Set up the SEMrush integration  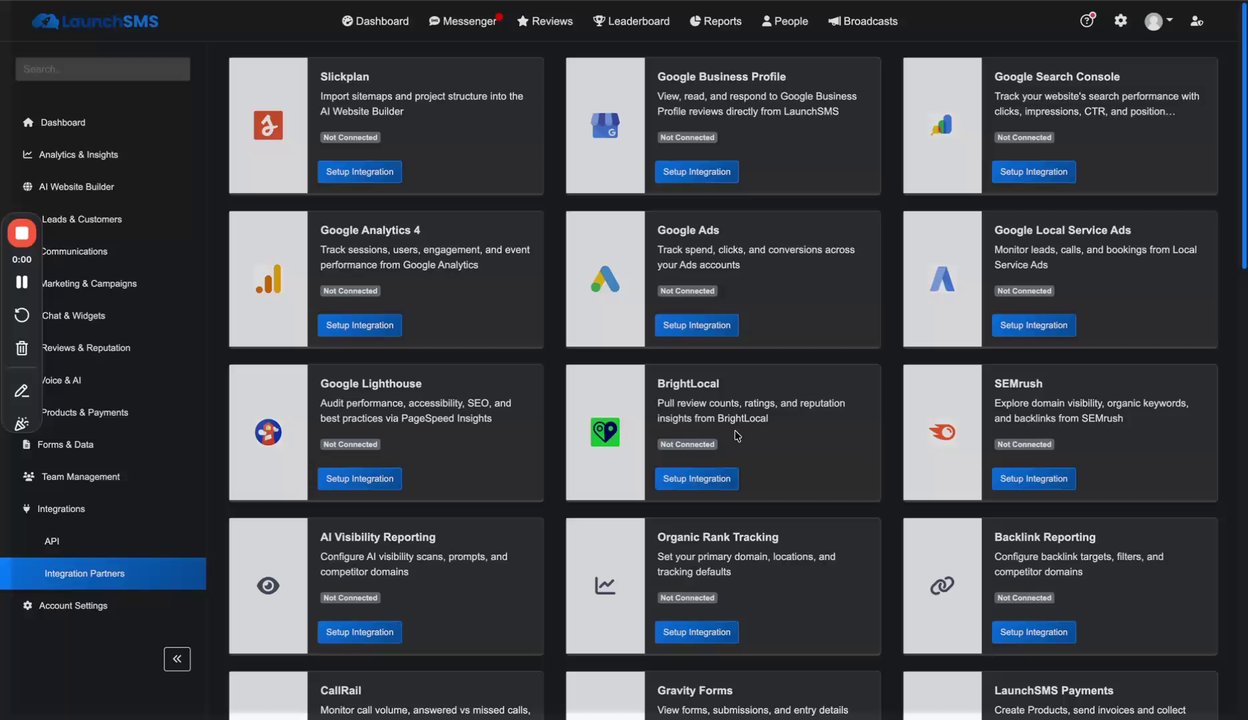(x=1034, y=479)
